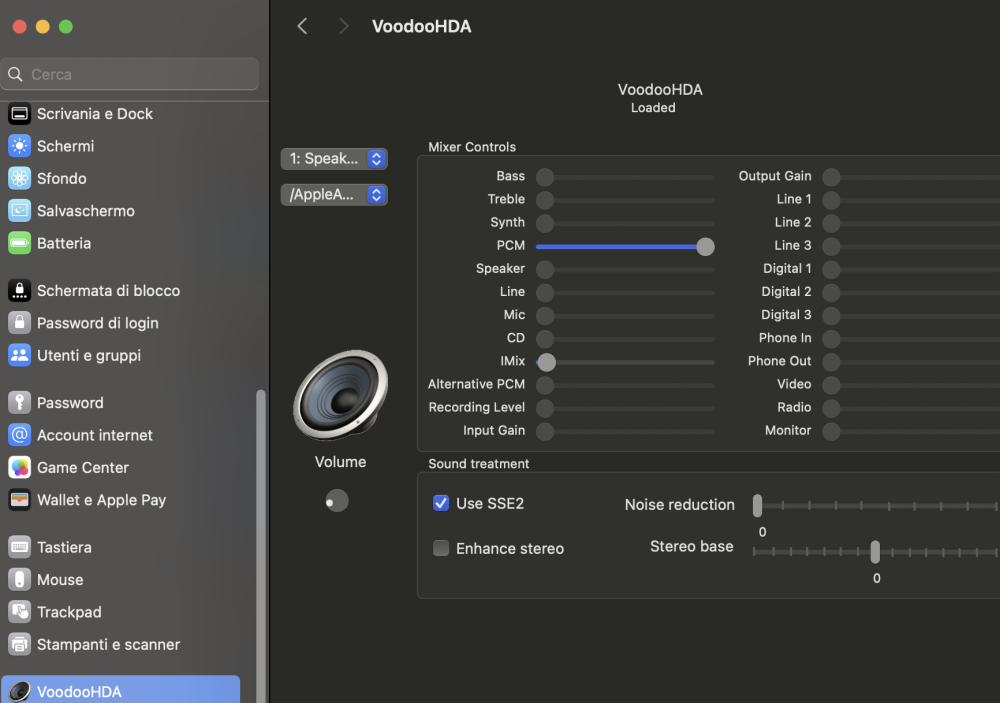
Task: Select the Account internet @ icon
Action: [19, 435]
